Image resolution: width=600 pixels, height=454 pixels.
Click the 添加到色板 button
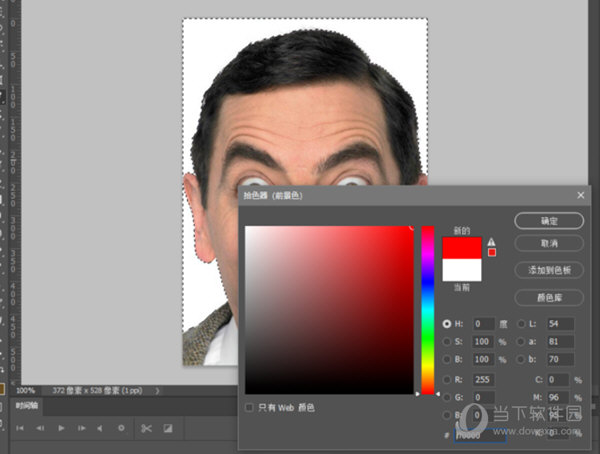(549, 270)
